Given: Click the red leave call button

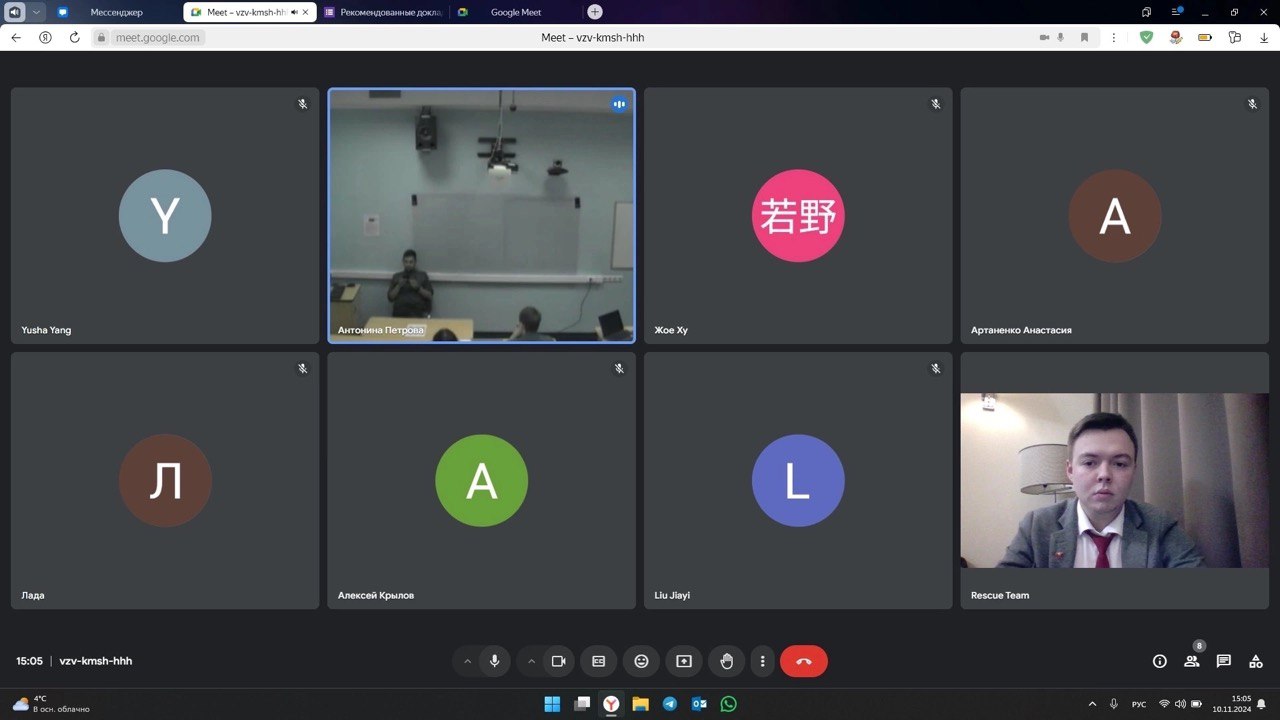Looking at the screenshot, I should (x=803, y=661).
